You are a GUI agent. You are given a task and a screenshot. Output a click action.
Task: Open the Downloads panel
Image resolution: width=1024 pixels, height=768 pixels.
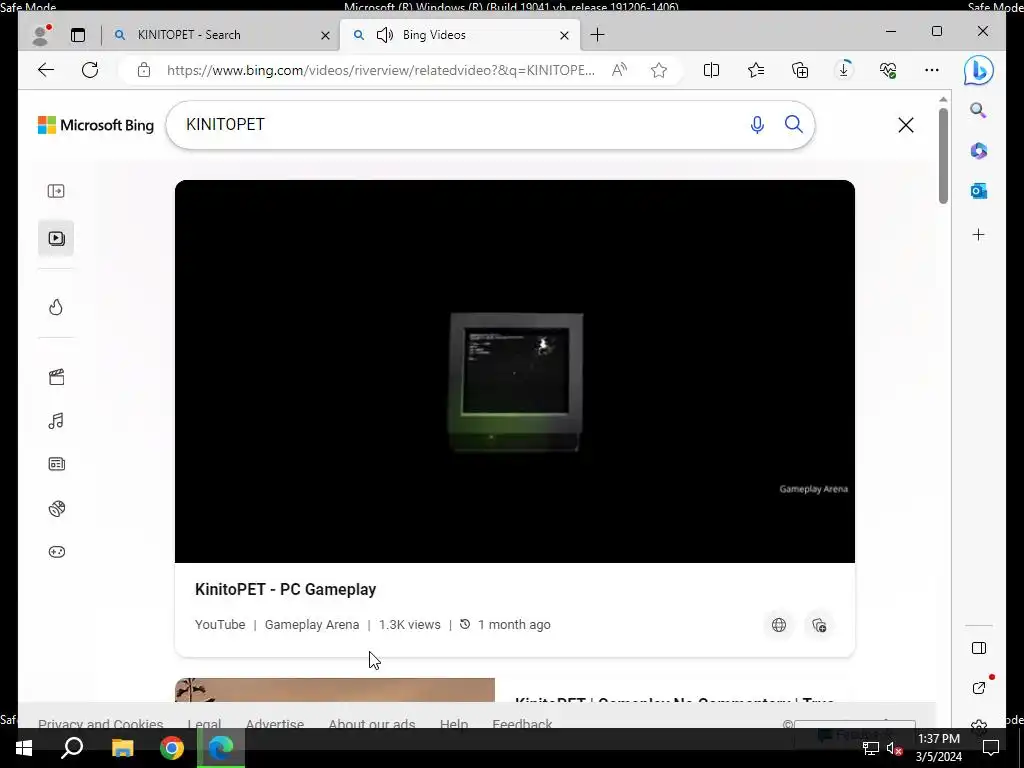844,70
